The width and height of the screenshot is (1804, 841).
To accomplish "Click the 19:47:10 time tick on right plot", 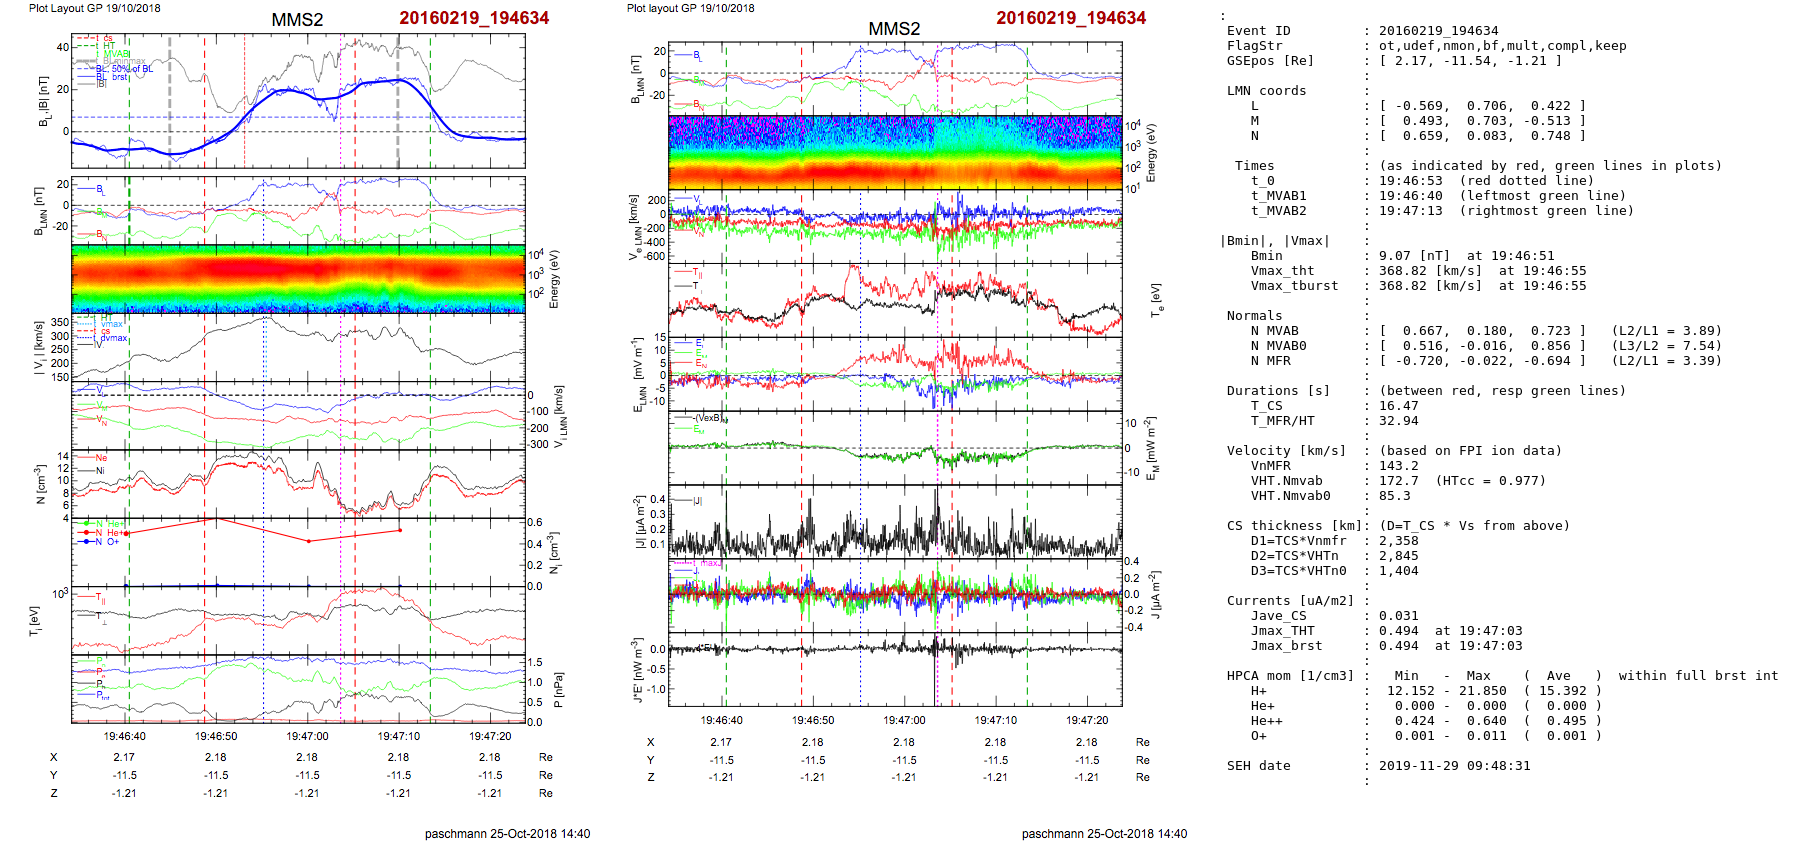I will pos(996,720).
